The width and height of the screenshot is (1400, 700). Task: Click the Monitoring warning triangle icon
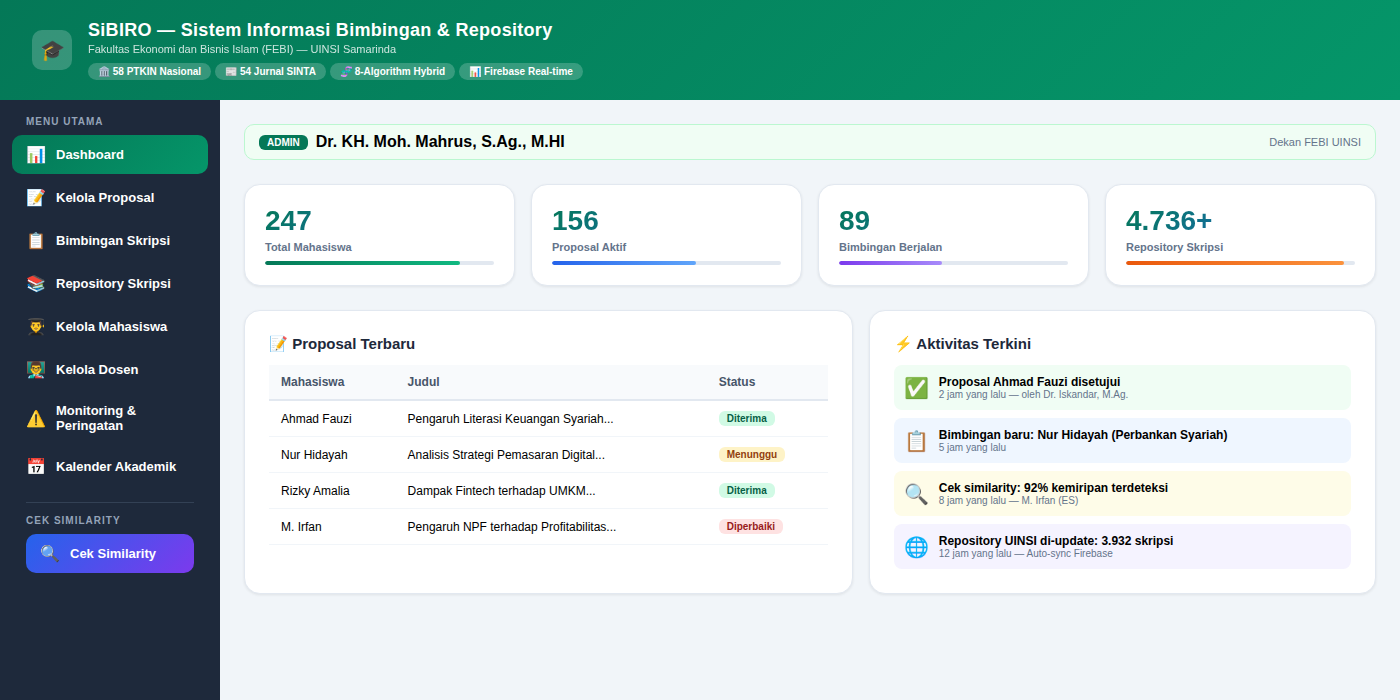pyautogui.click(x=36, y=419)
